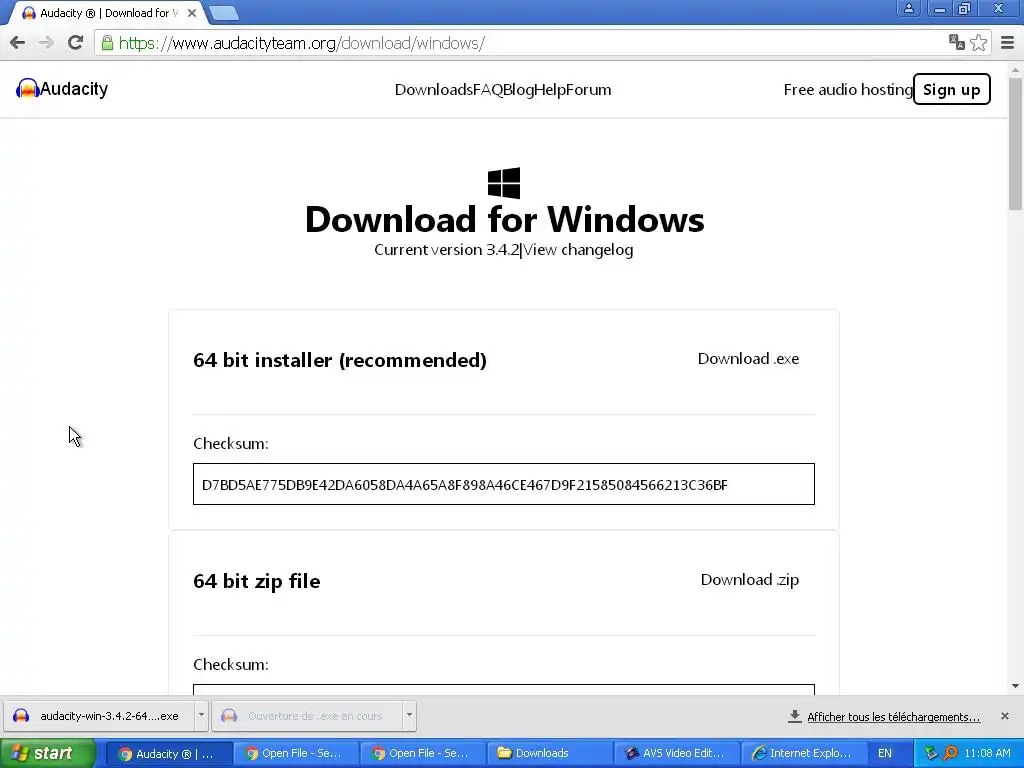1024x768 pixels.
Task: Switch to AVS Video Editor taskbar button
Action: (x=677, y=754)
